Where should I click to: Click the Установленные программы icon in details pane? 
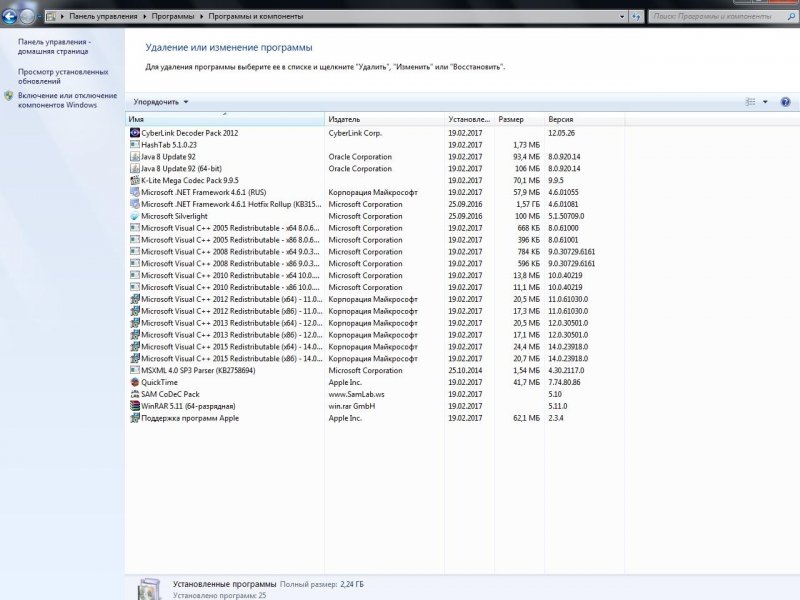coord(149,589)
